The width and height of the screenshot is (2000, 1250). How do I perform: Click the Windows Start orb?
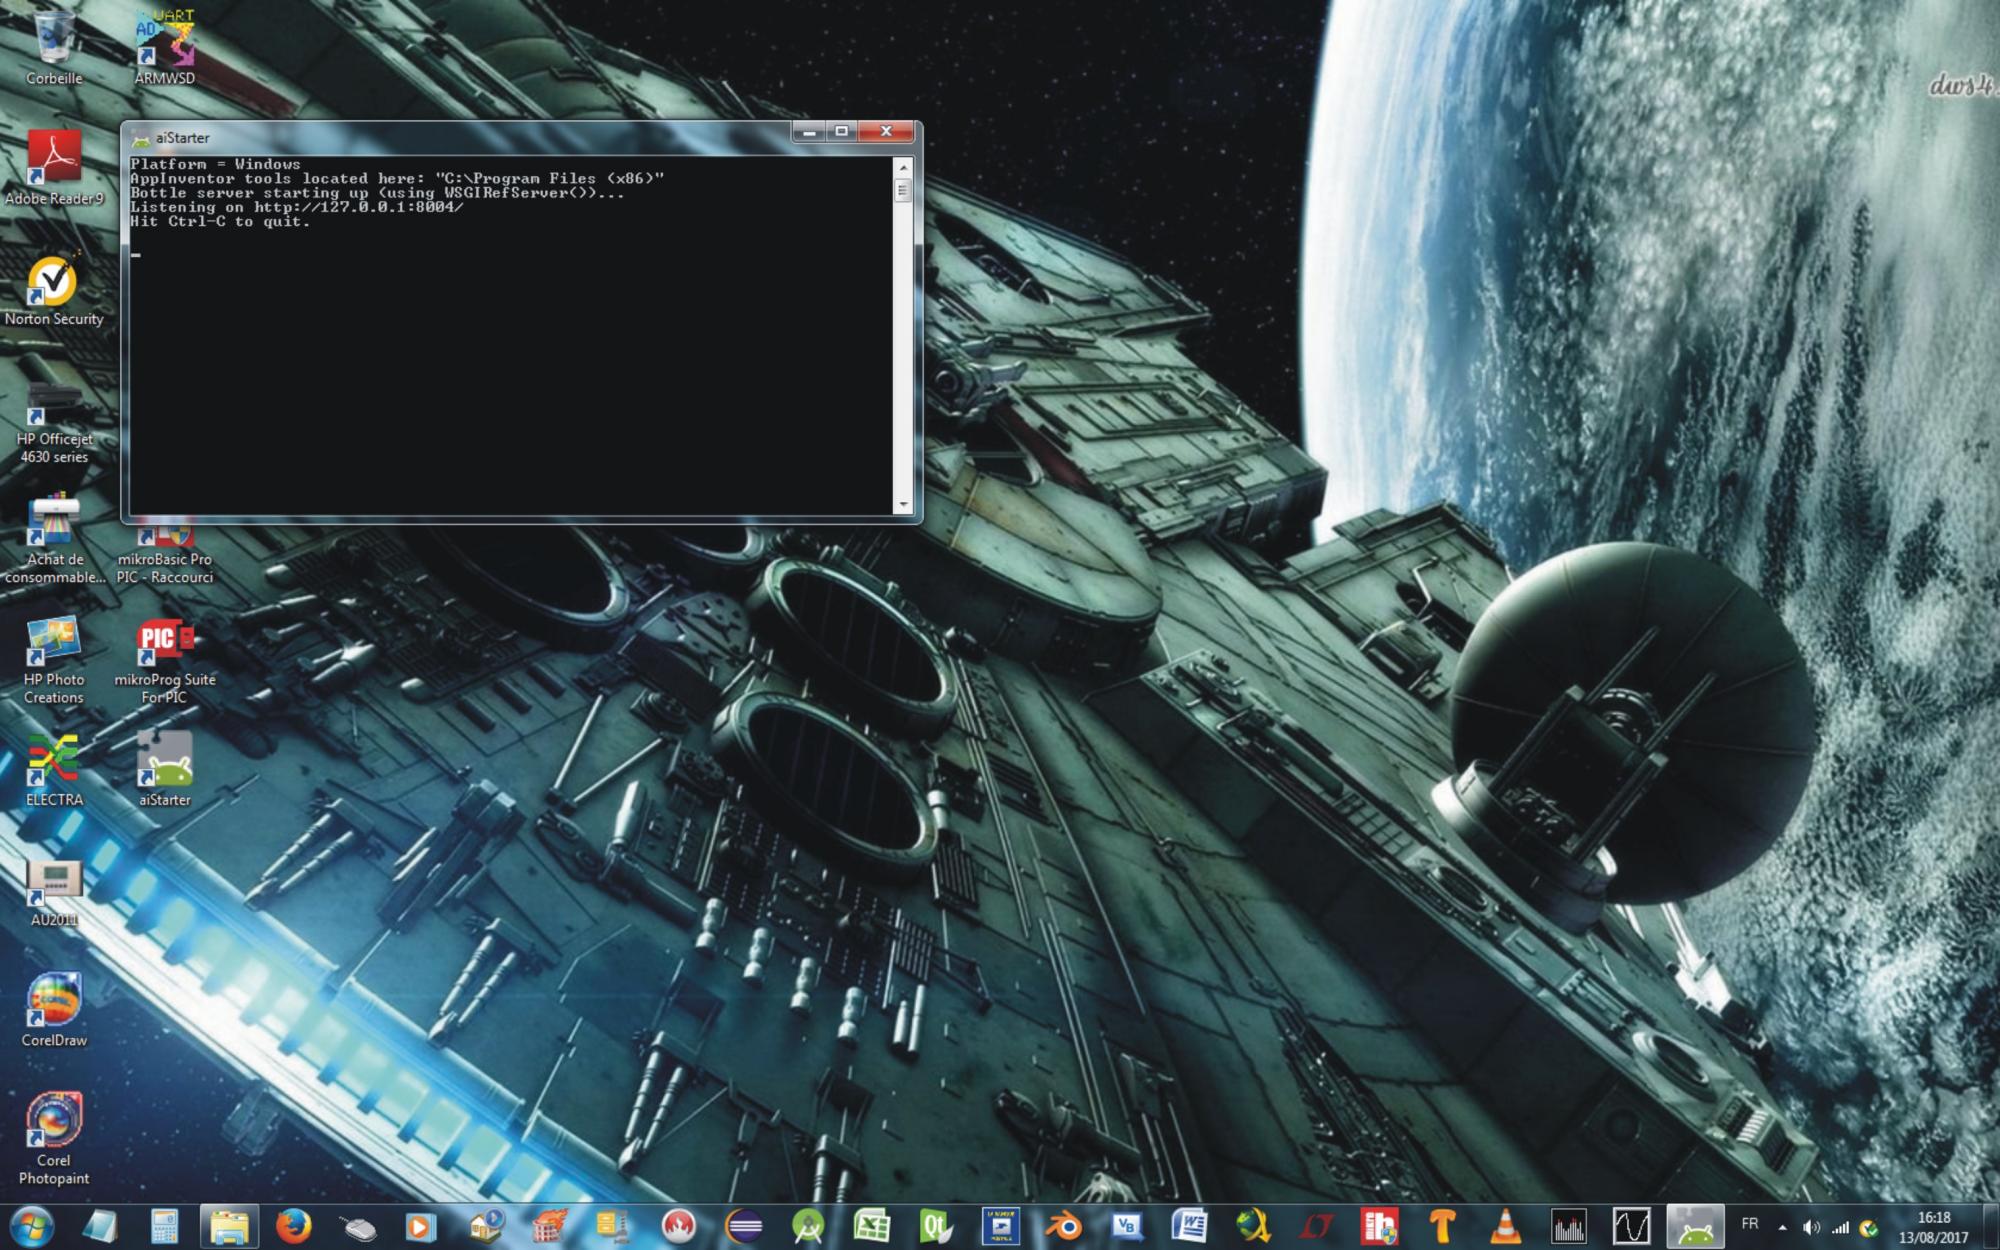[32, 1226]
